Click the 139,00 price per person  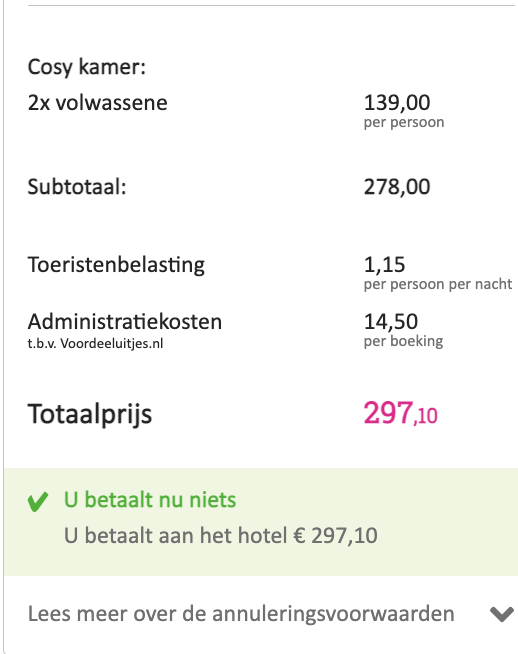click(x=397, y=103)
